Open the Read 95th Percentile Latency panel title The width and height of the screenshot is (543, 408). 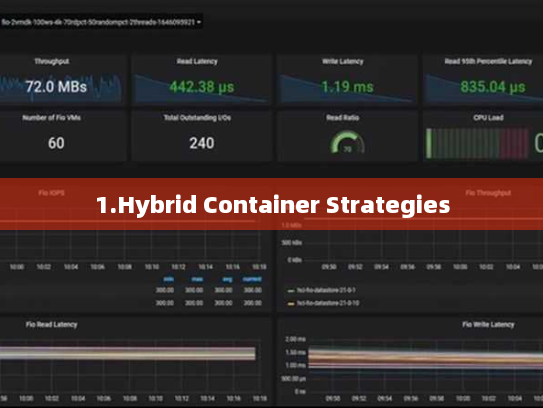(488, 61)
